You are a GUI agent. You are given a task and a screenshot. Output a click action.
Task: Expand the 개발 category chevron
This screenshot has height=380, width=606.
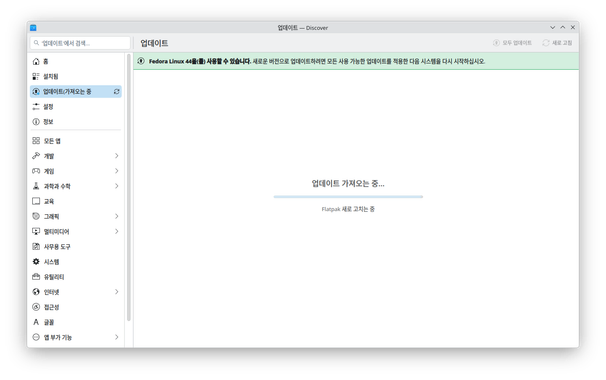point(116,156)
